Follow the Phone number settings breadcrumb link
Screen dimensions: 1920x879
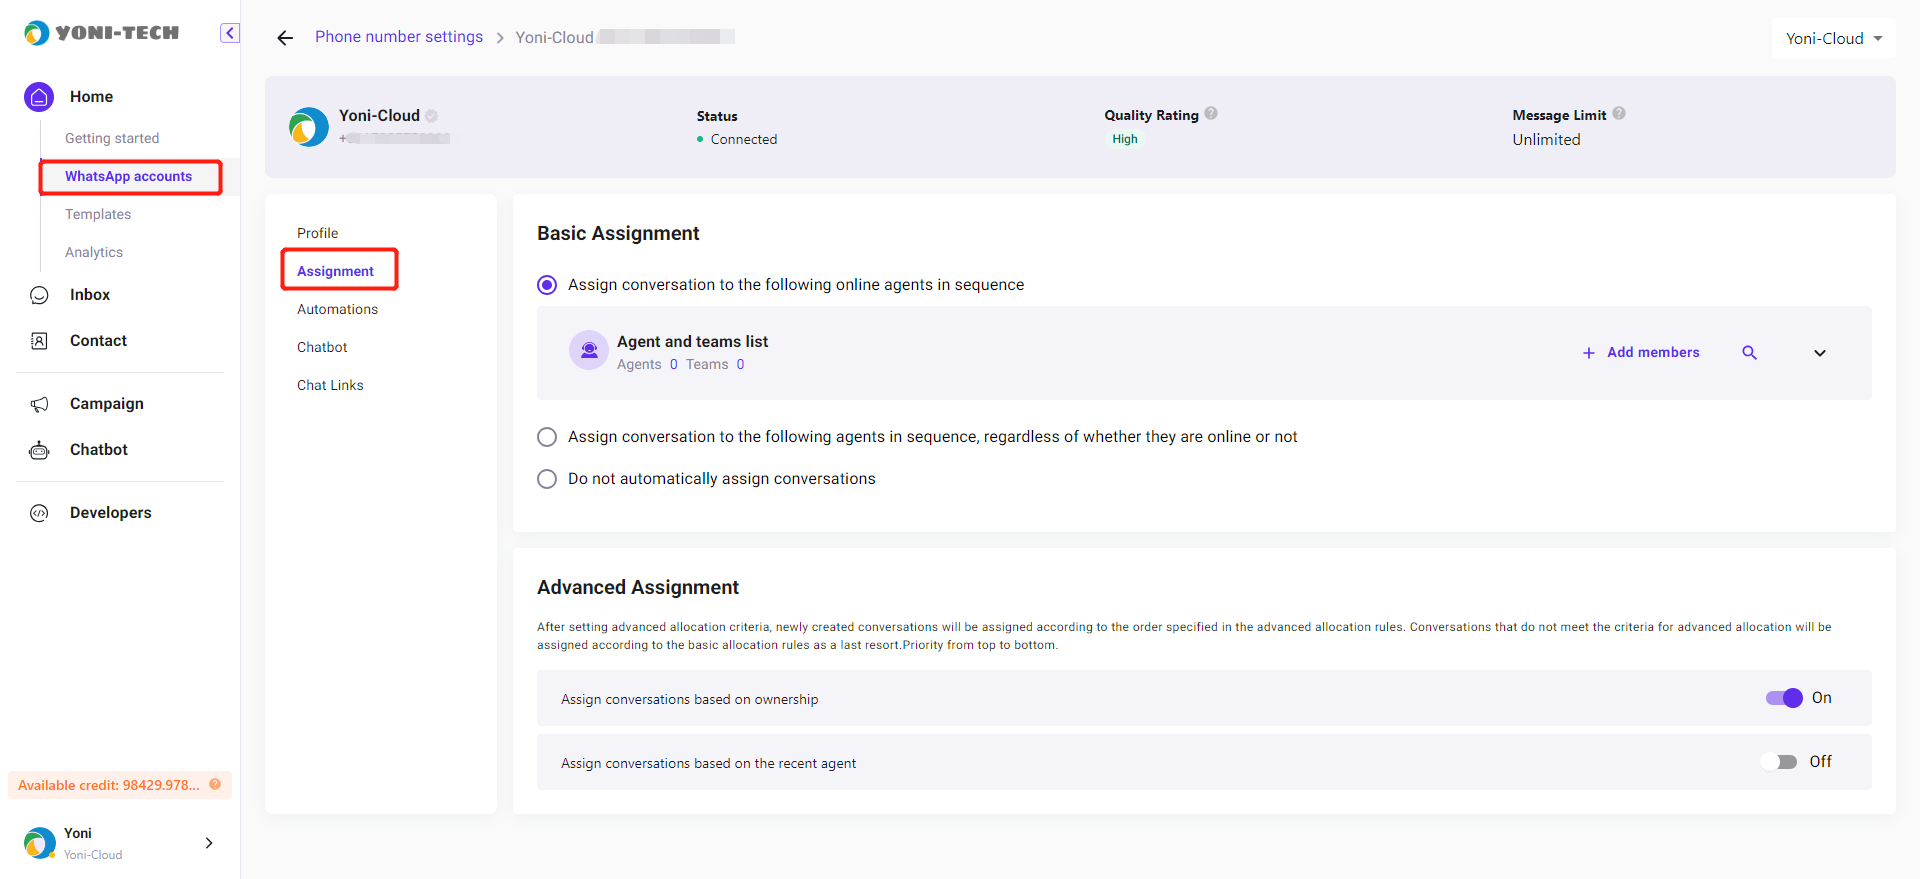399,37
